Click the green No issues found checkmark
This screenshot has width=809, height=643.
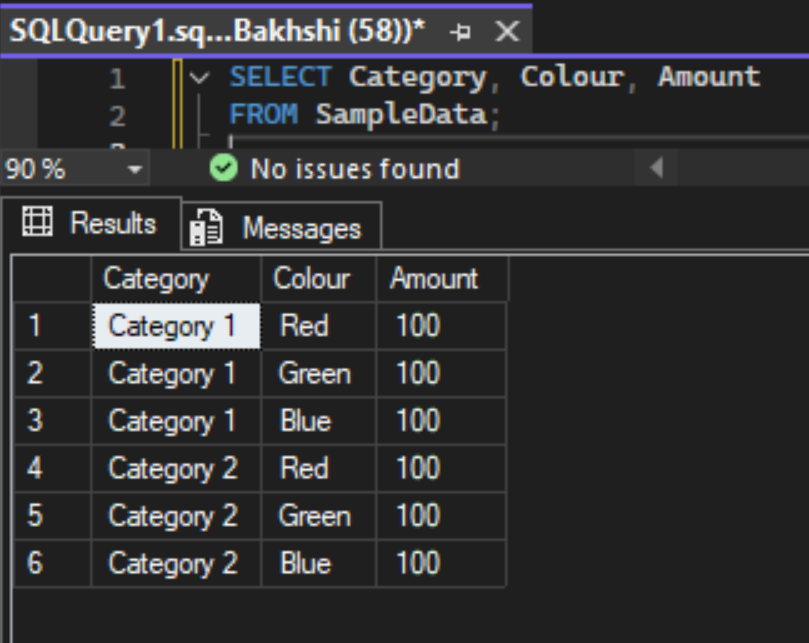(x=223, y=168)
